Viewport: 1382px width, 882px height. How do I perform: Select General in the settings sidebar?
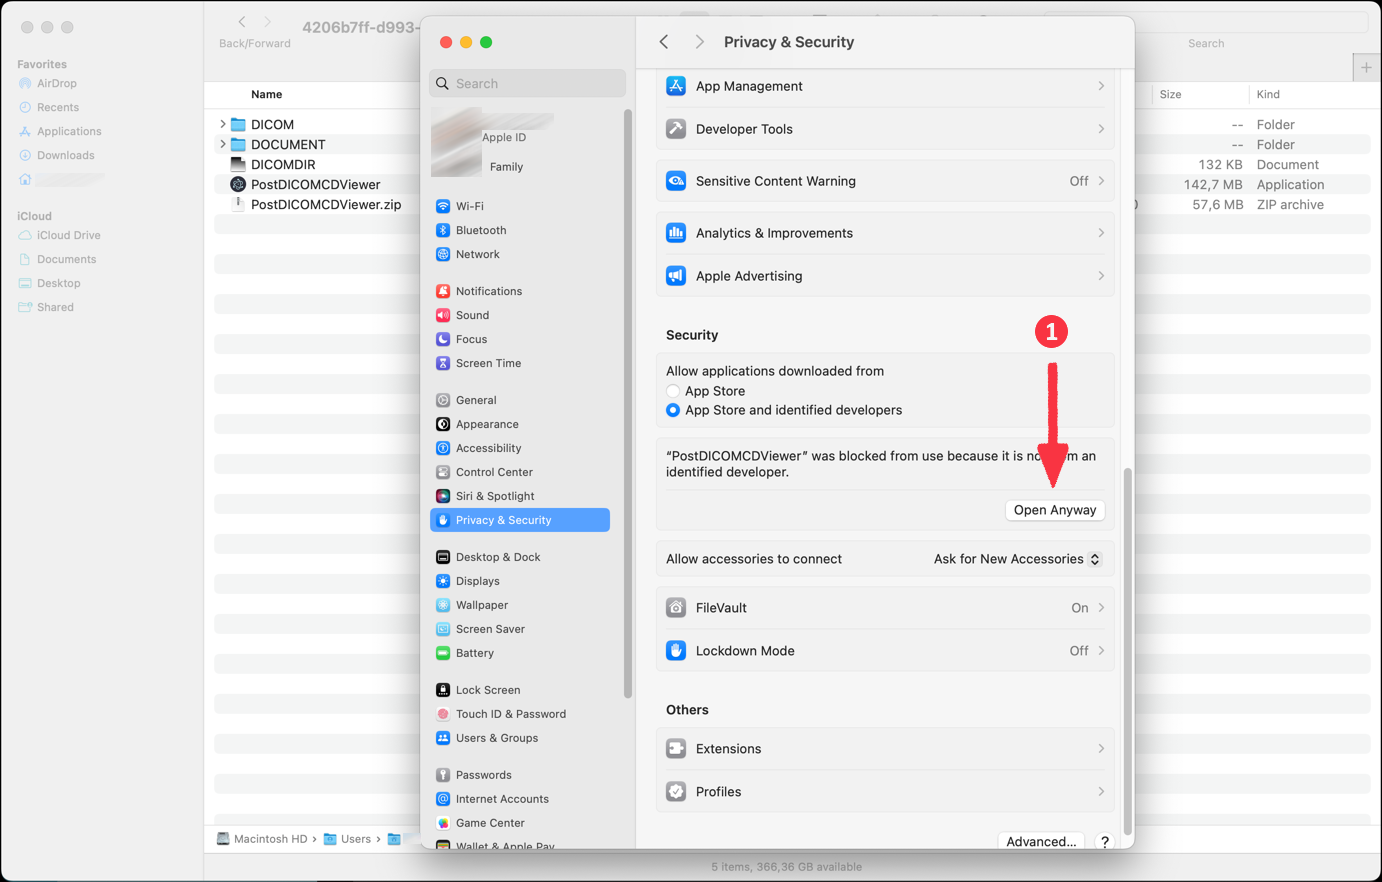coord(475,399)
